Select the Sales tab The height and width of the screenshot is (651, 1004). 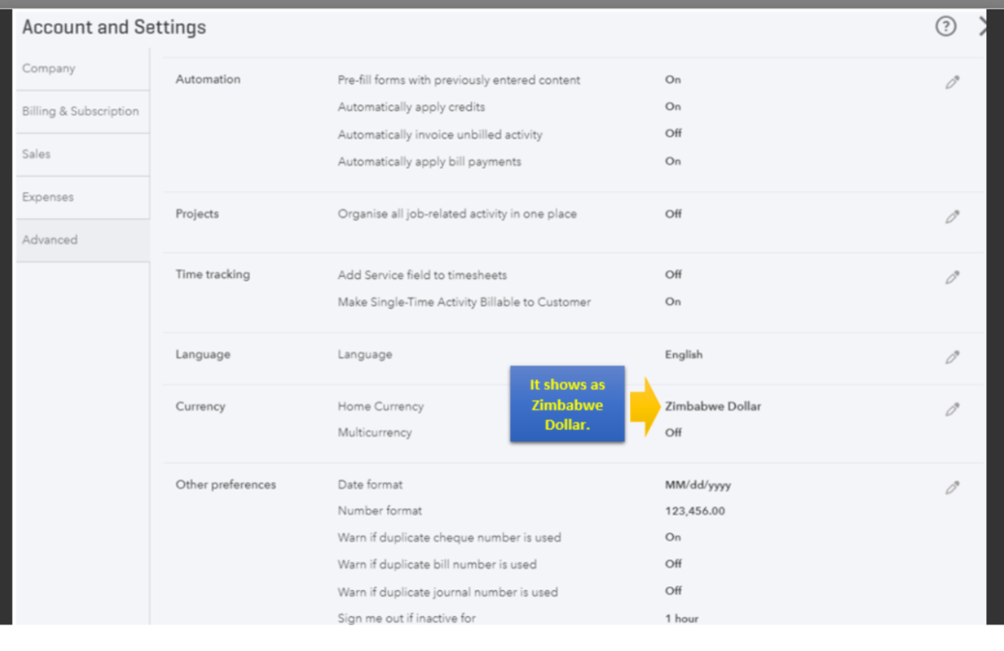(x=36, y=154)
